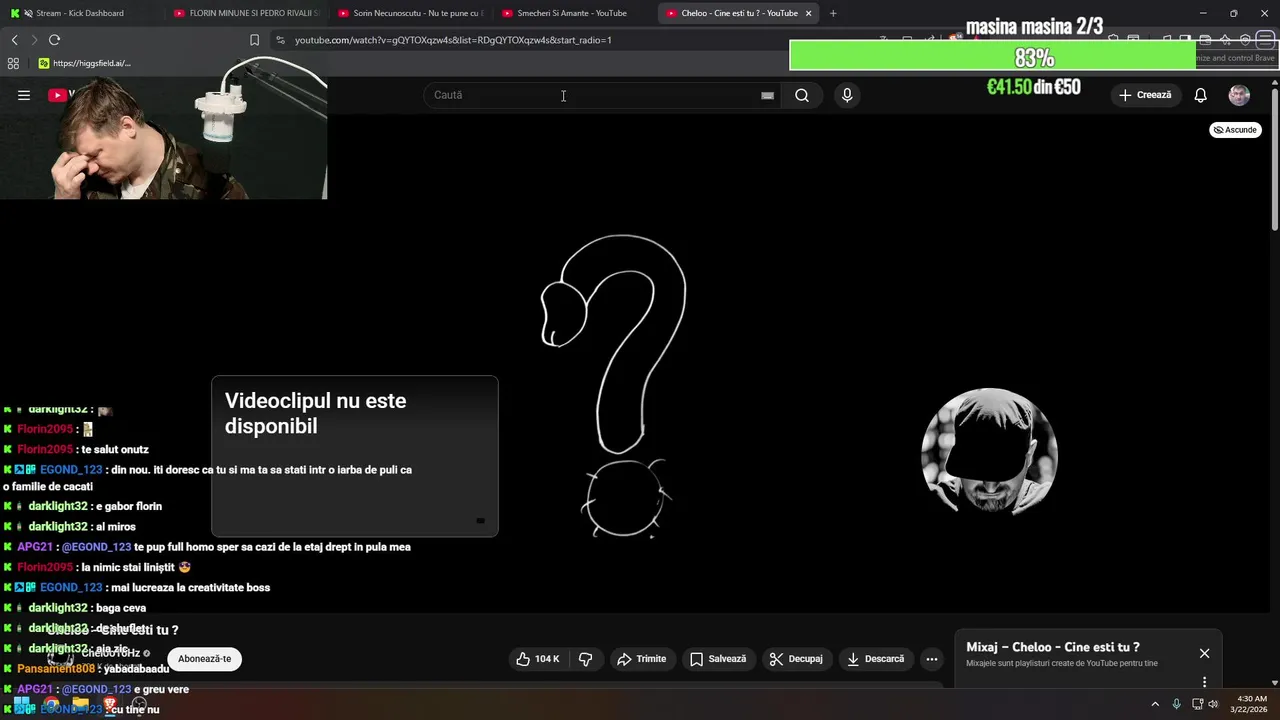
Task: Open more video actions three-dot menu
Action: point(932,659)
